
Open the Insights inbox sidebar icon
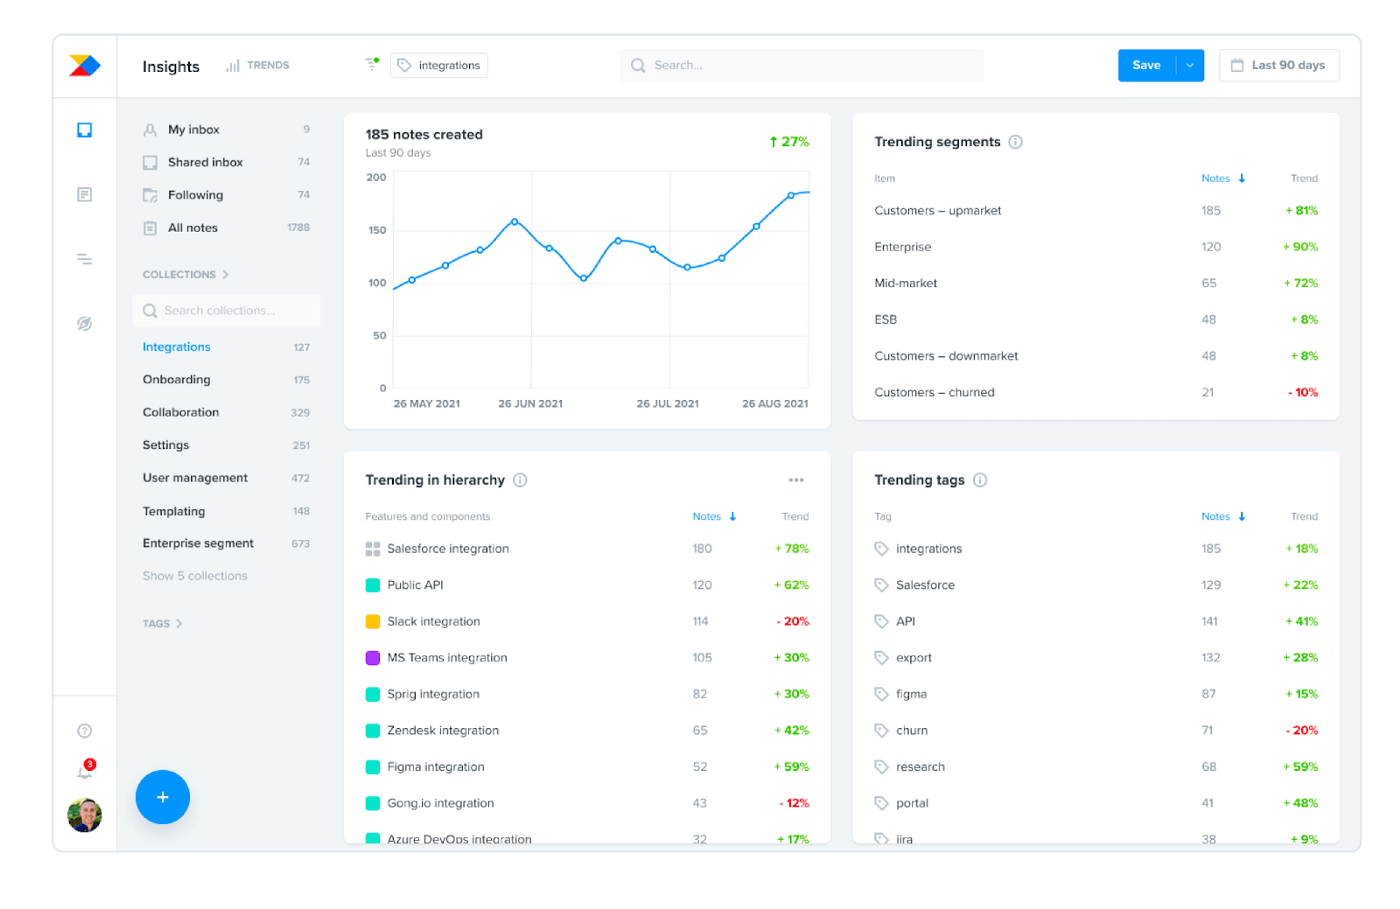point(85,130)
